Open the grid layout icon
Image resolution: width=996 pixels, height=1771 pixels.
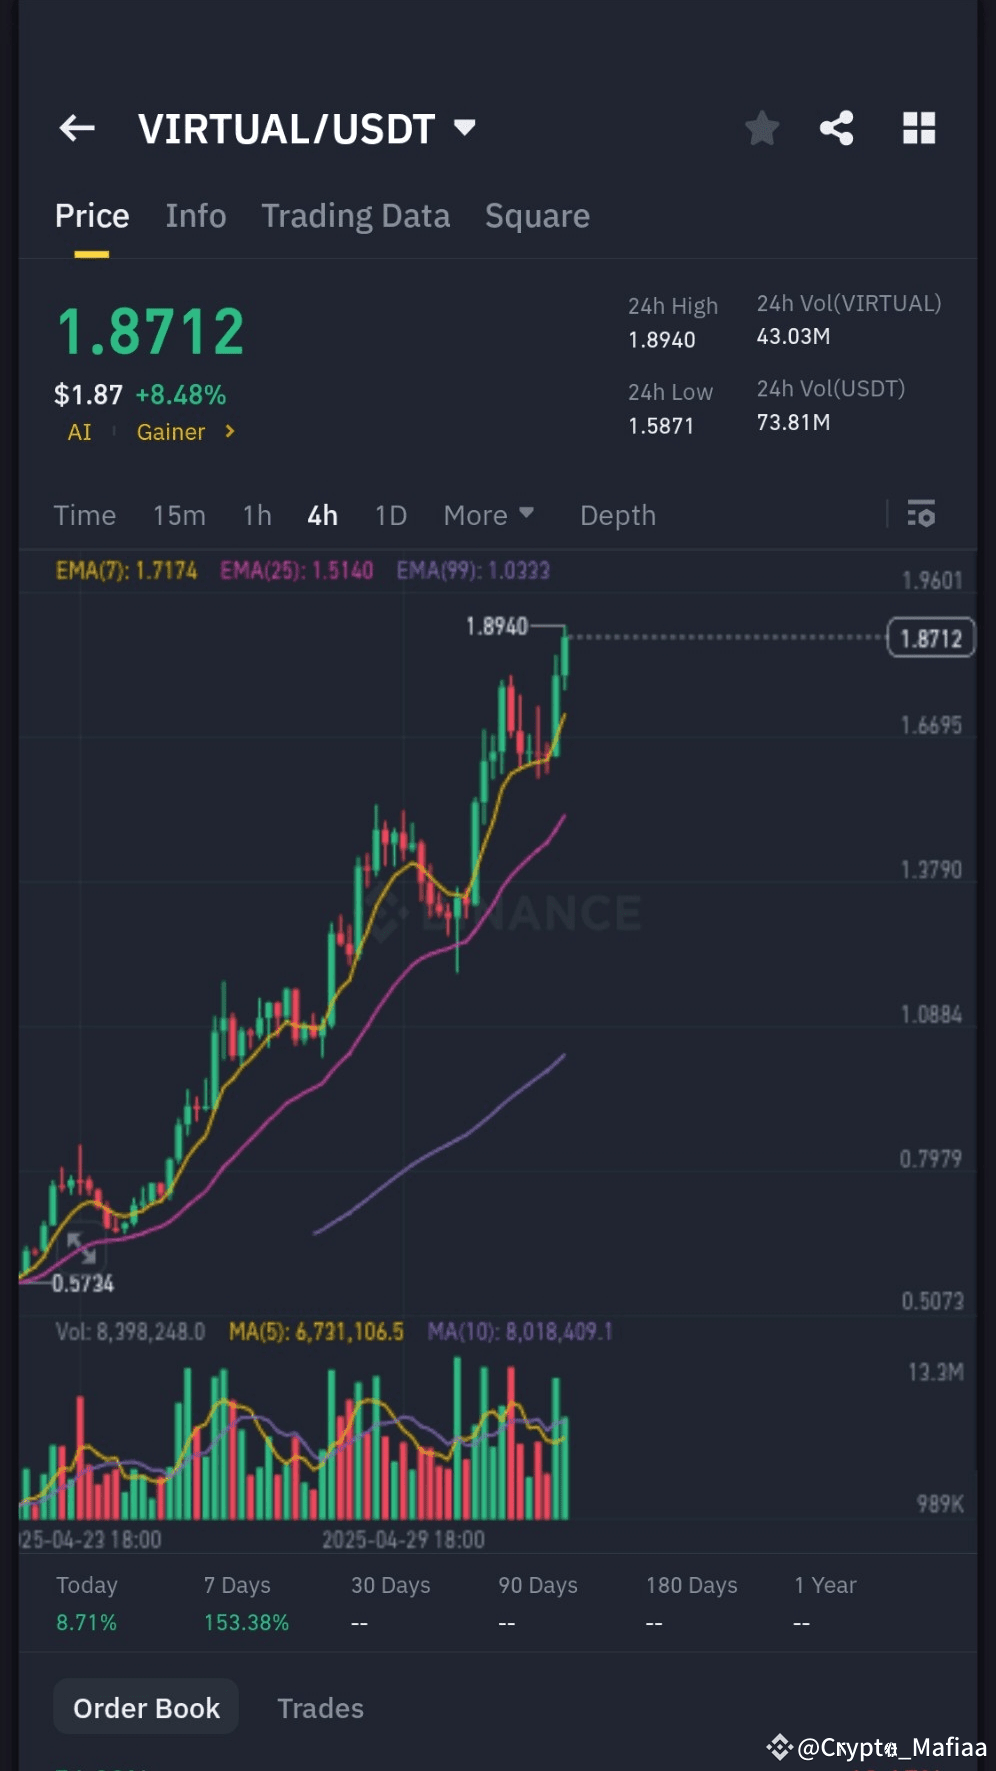pos(919,128)
